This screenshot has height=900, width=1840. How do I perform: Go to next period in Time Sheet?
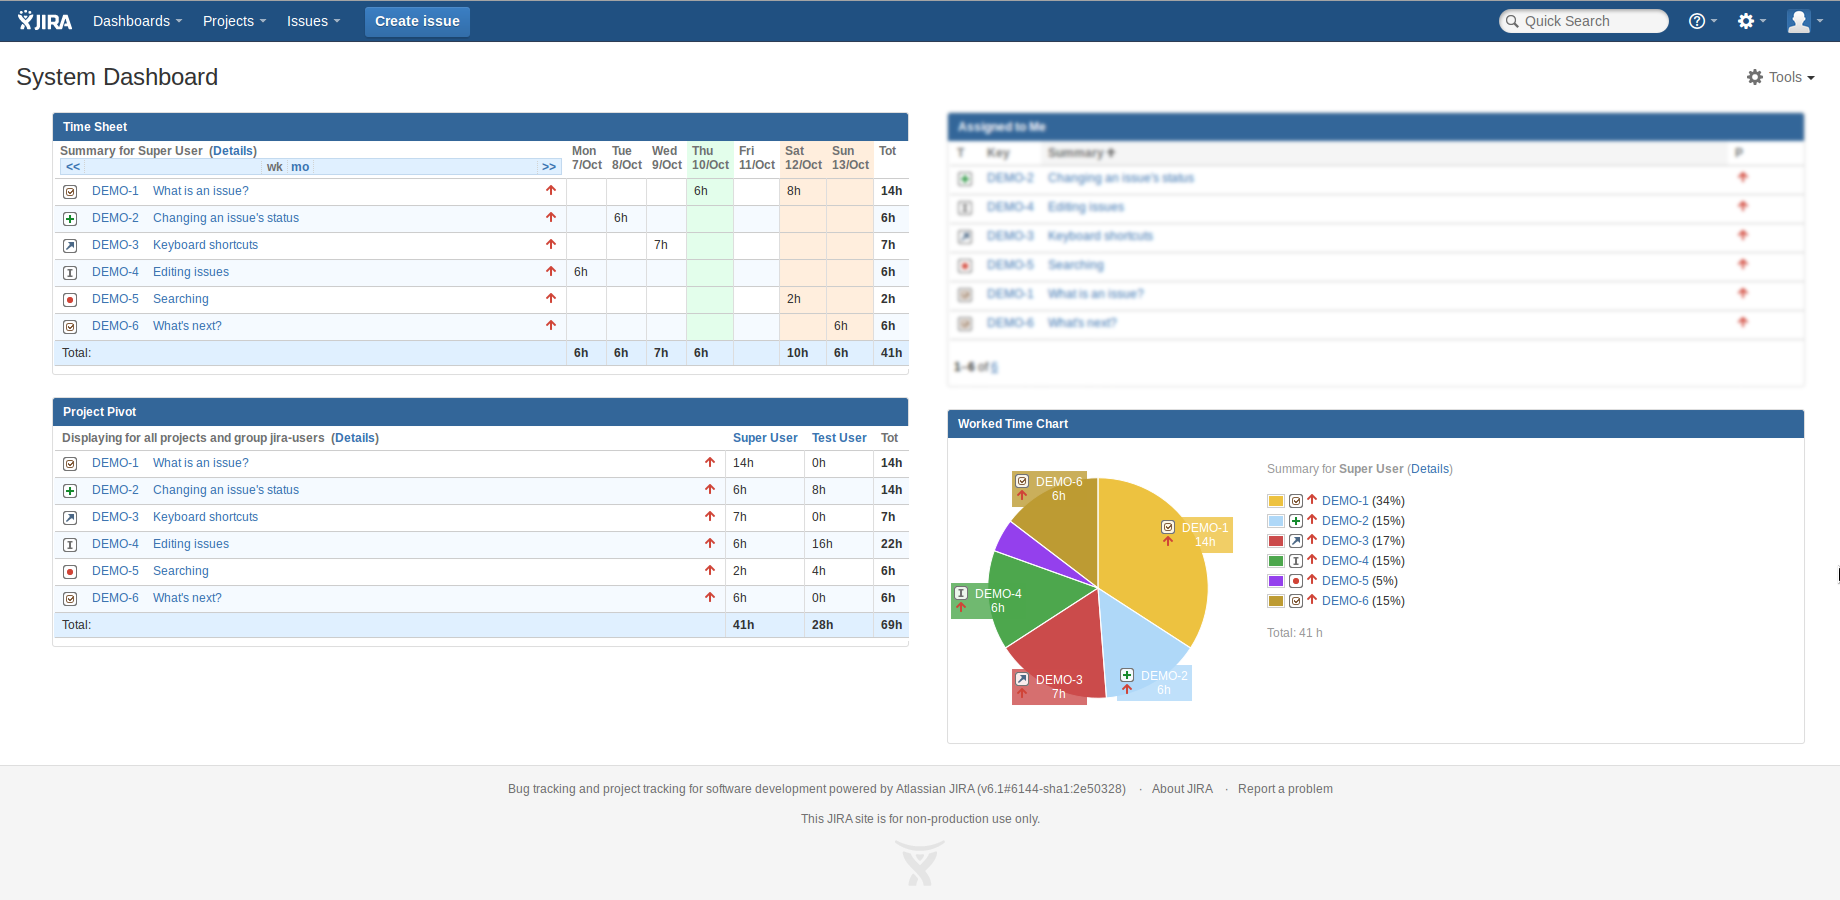point(549,167)
